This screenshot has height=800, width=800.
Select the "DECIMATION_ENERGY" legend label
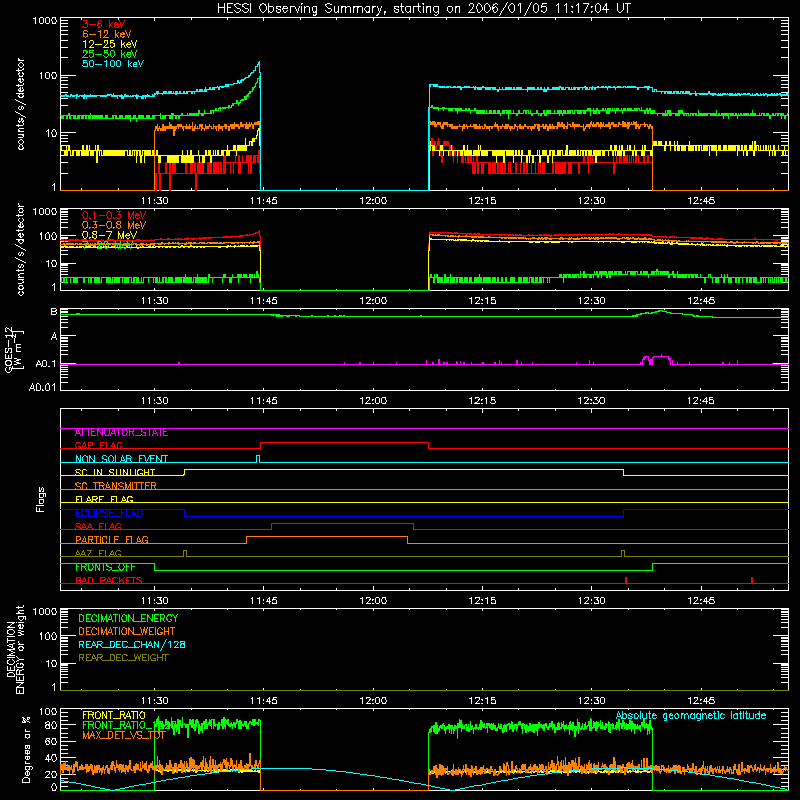tap(128, 618)
